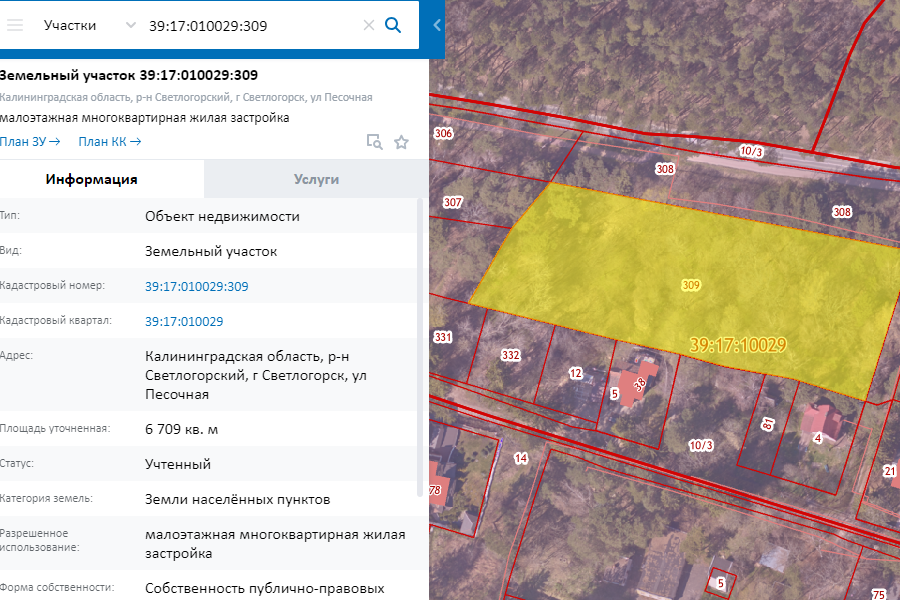
Task: Open the hamburger menu icon
Action: click(x=14, y=26)
